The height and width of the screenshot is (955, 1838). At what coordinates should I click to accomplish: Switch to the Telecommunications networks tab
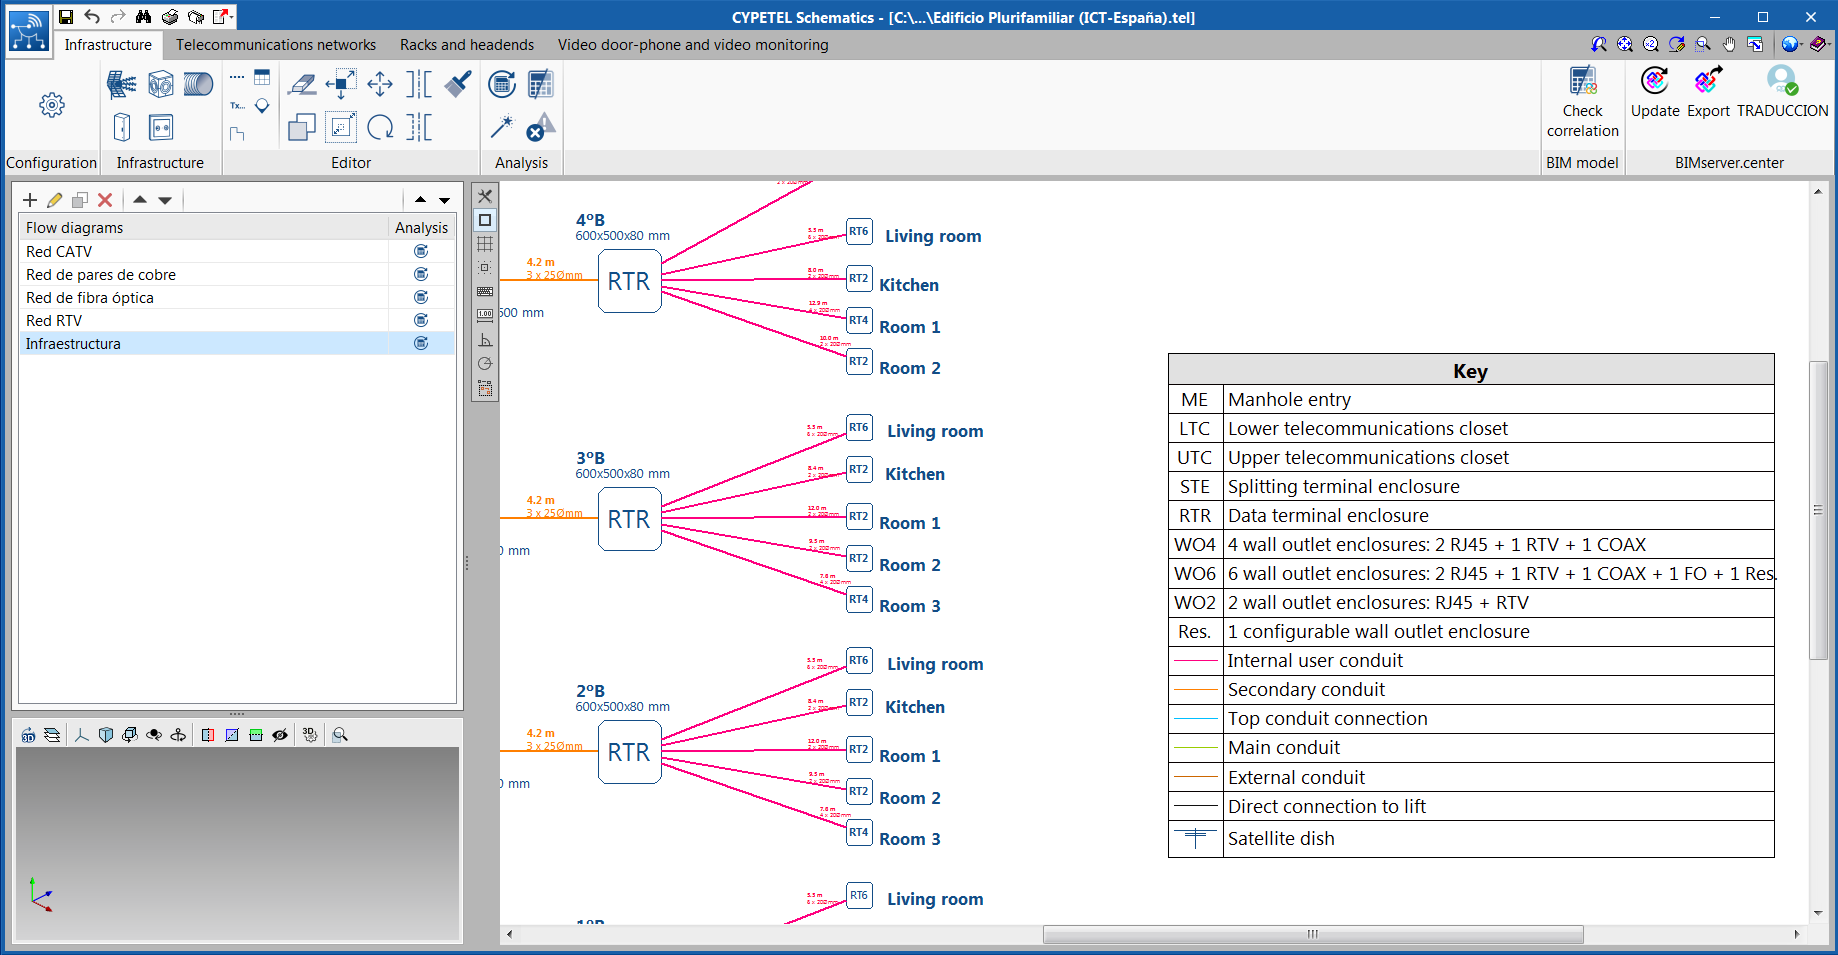275,45
